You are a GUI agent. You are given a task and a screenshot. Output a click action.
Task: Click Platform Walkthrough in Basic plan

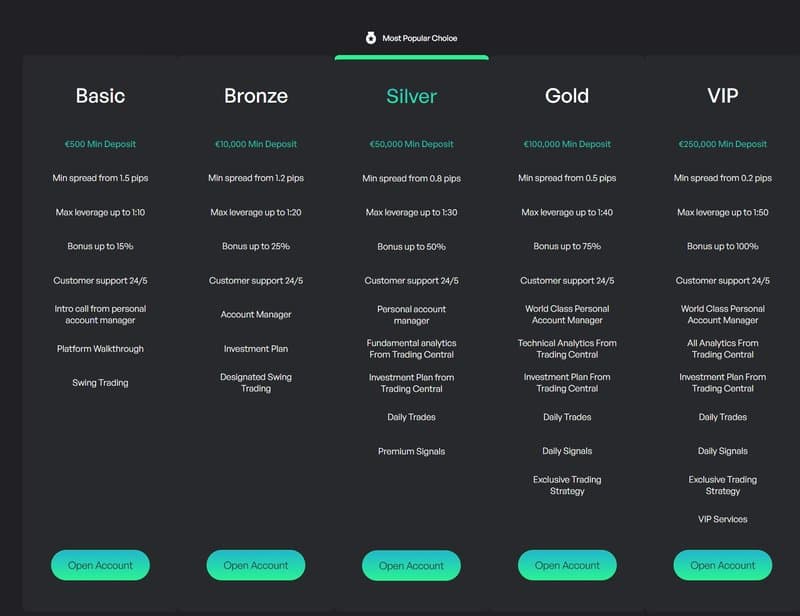[x=101, y=349]
